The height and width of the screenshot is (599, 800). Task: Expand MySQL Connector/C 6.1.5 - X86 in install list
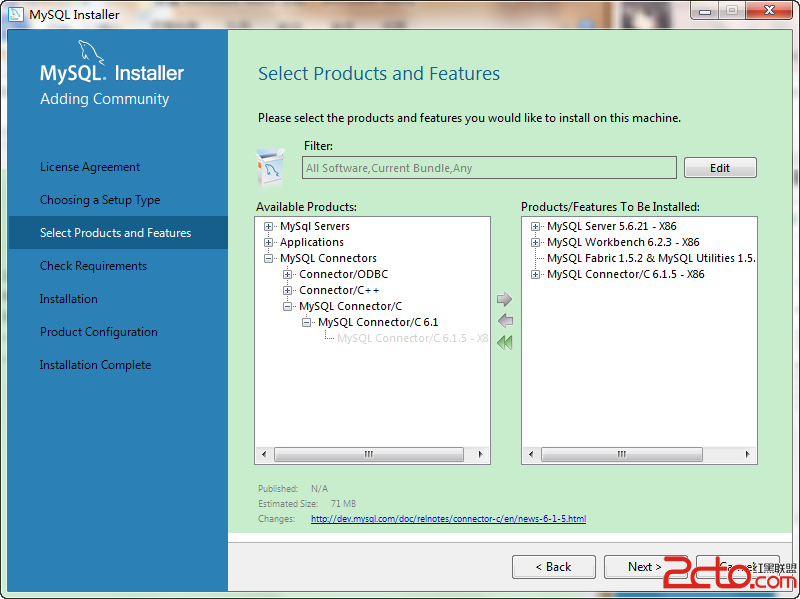(x=535, y=274)
